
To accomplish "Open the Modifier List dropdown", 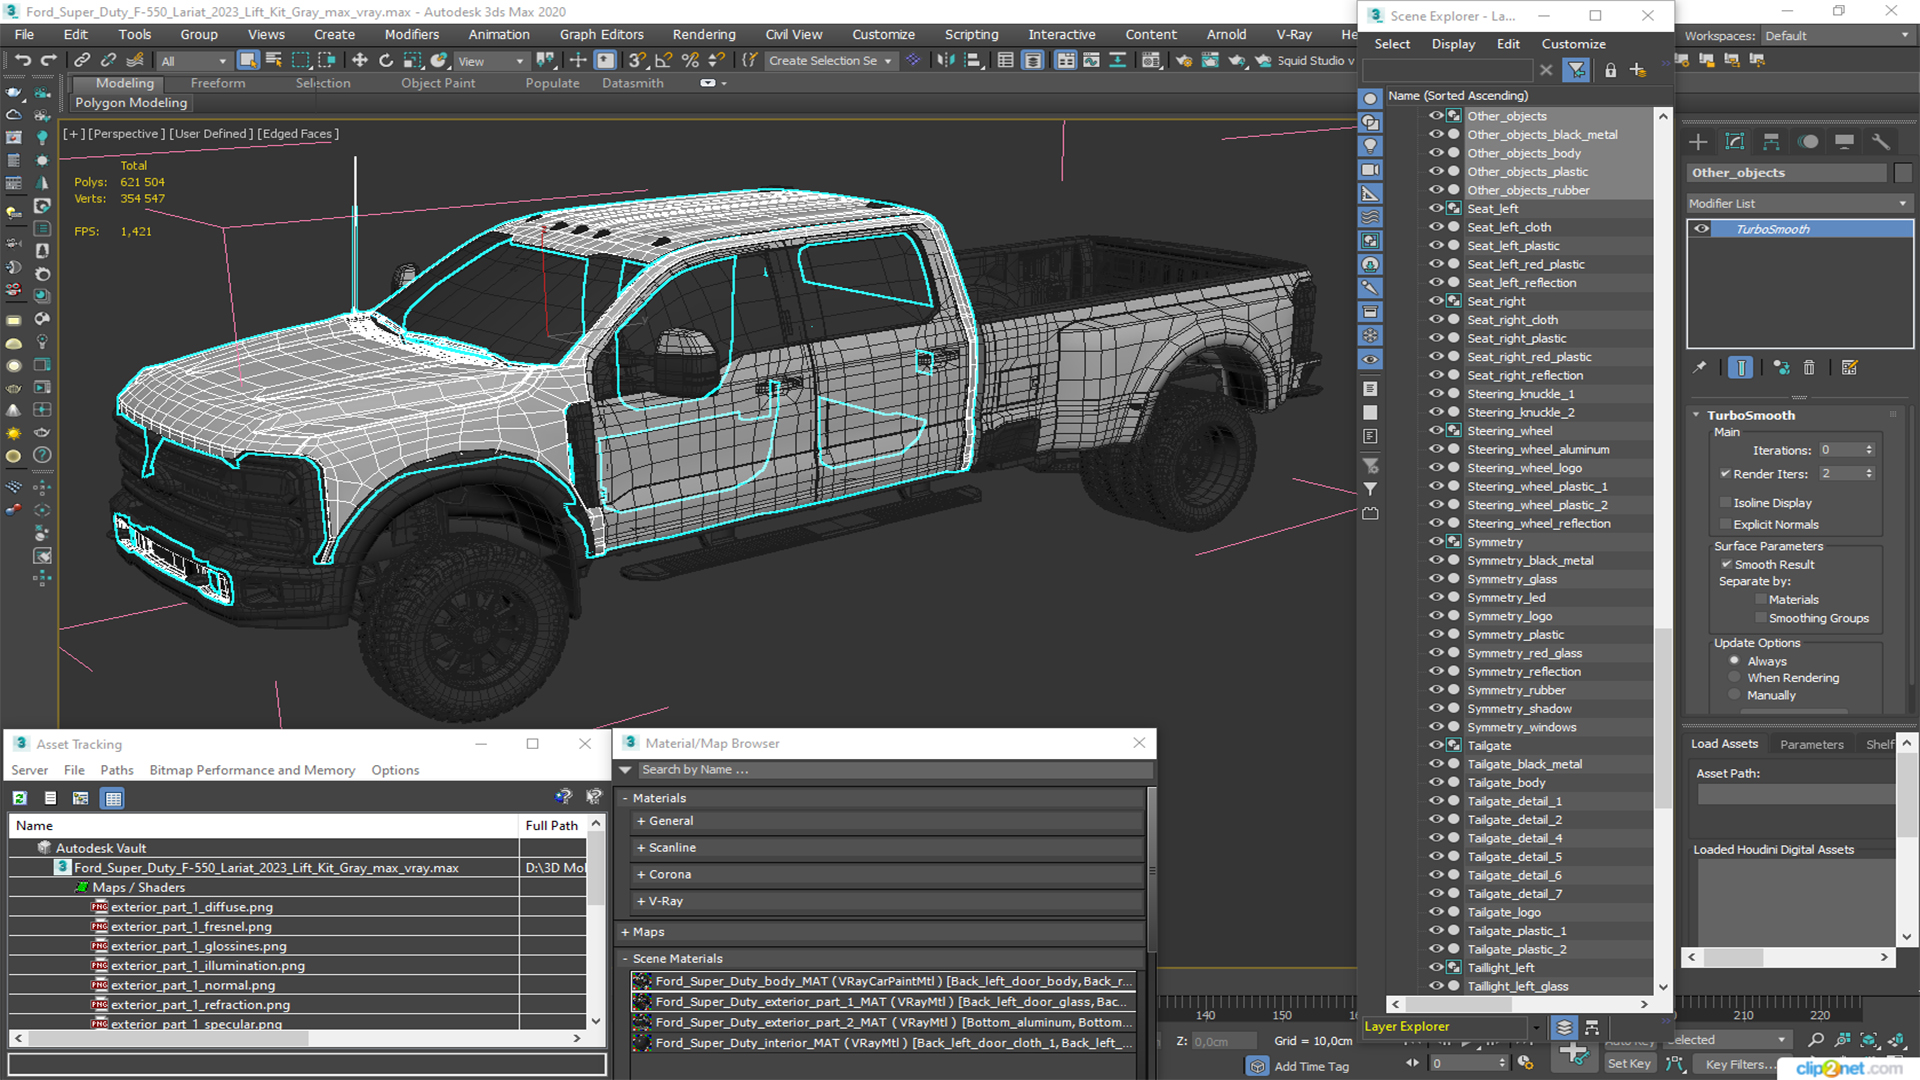I will (x=1798, y=203).
